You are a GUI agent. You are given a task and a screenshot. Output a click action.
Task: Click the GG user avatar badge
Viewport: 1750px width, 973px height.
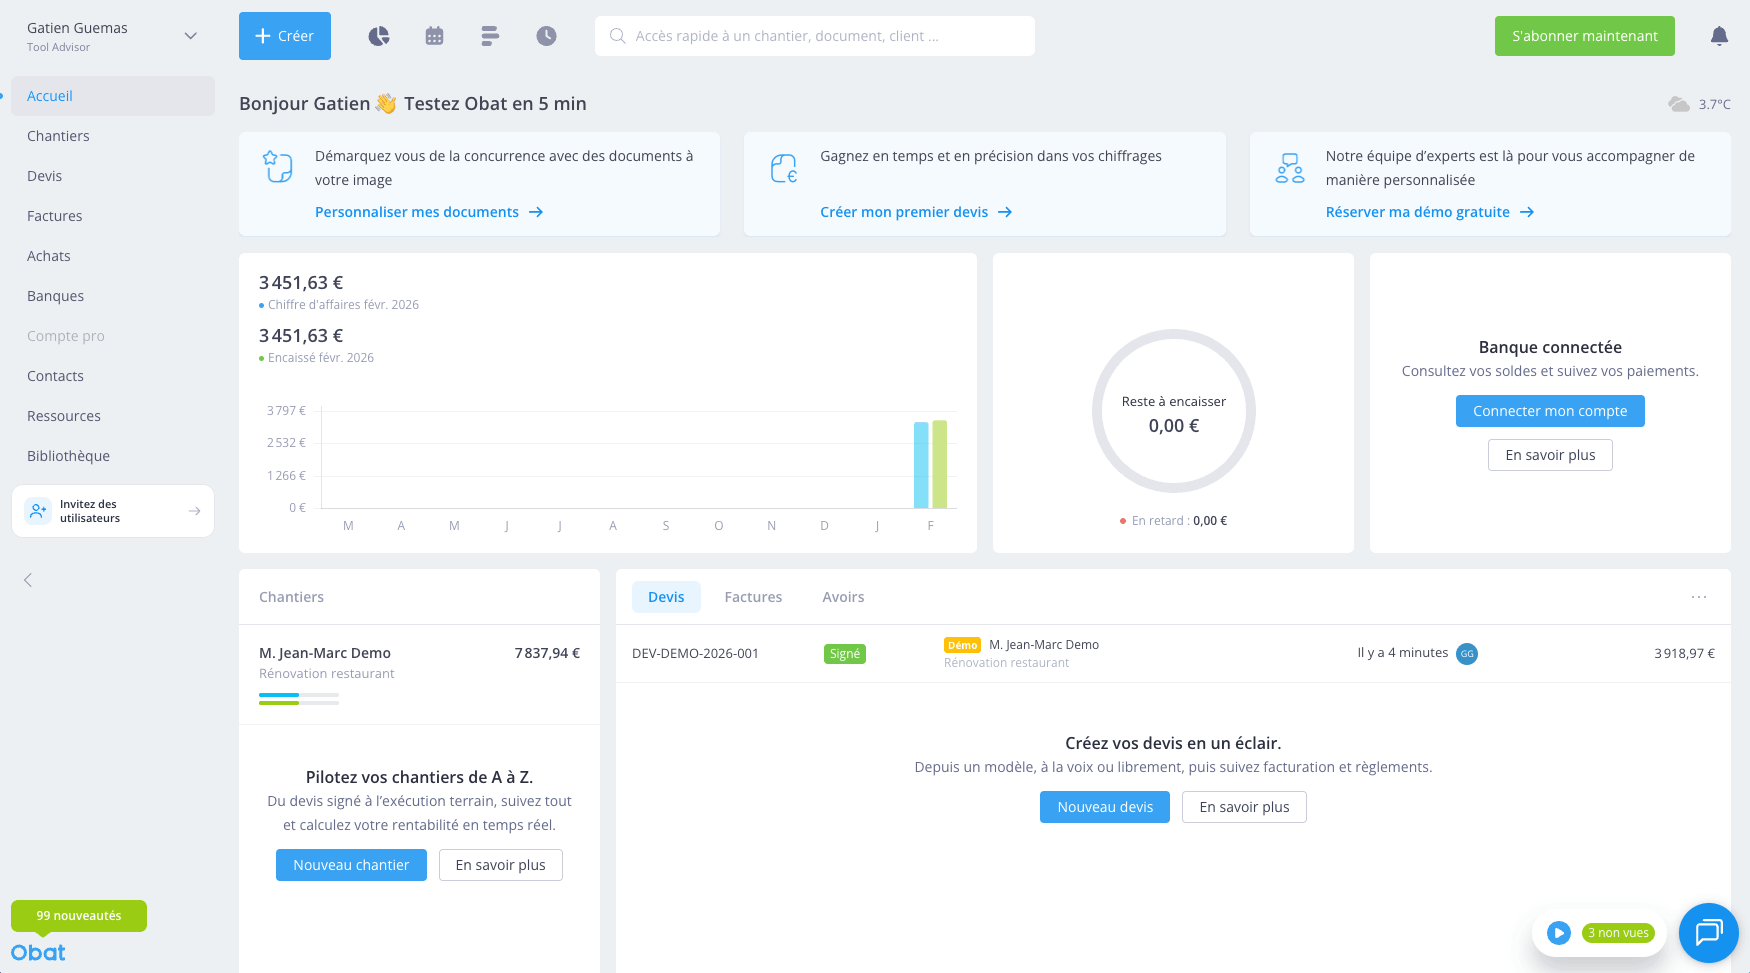1467,654
